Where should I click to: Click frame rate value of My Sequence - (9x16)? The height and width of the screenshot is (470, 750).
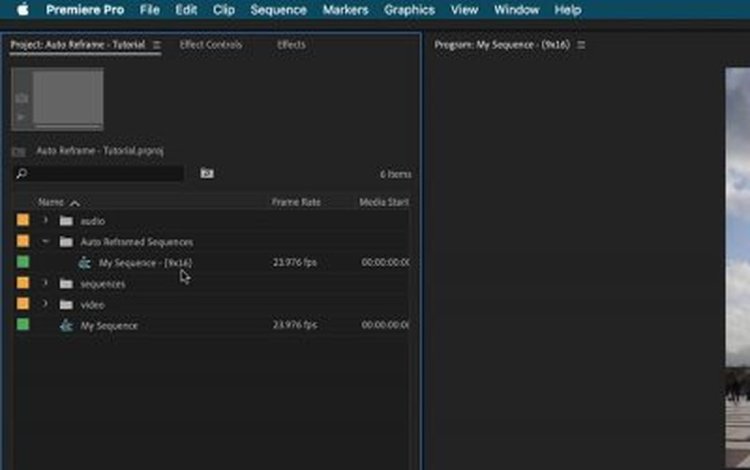point(295,262)
